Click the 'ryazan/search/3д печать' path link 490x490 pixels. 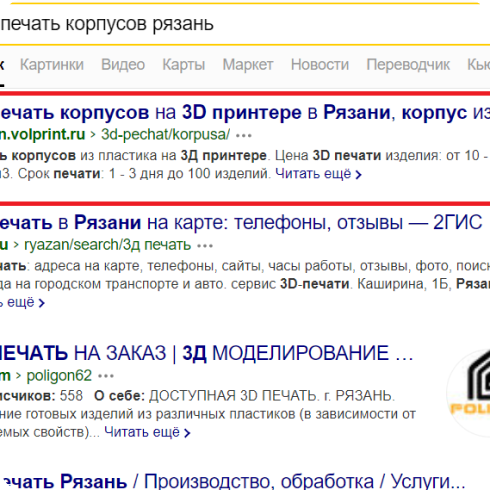click(x=107, y=245)
